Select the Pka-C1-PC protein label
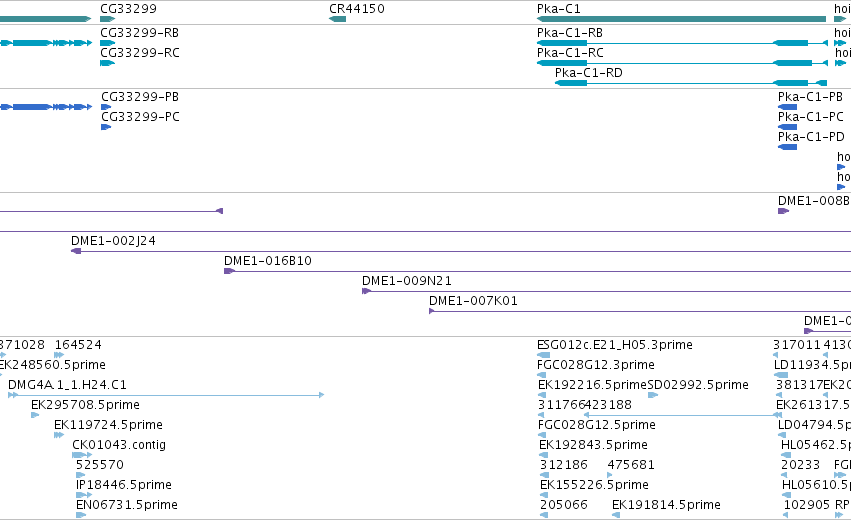 [x=810, y=117]
